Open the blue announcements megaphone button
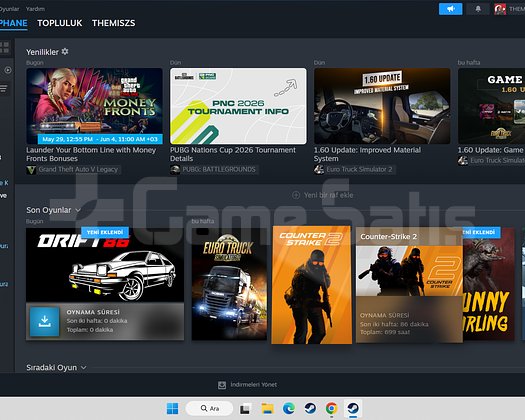525x420 pixels. click(450, 9)
